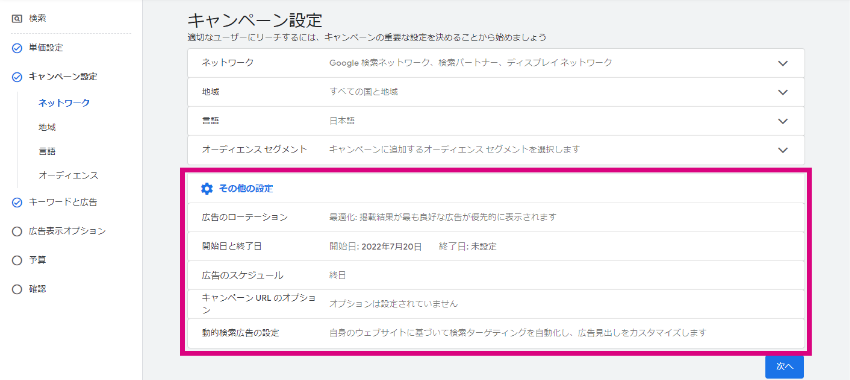
Task: Open the 広告のスケジュール setting row
Action: (x=496, y=275)
